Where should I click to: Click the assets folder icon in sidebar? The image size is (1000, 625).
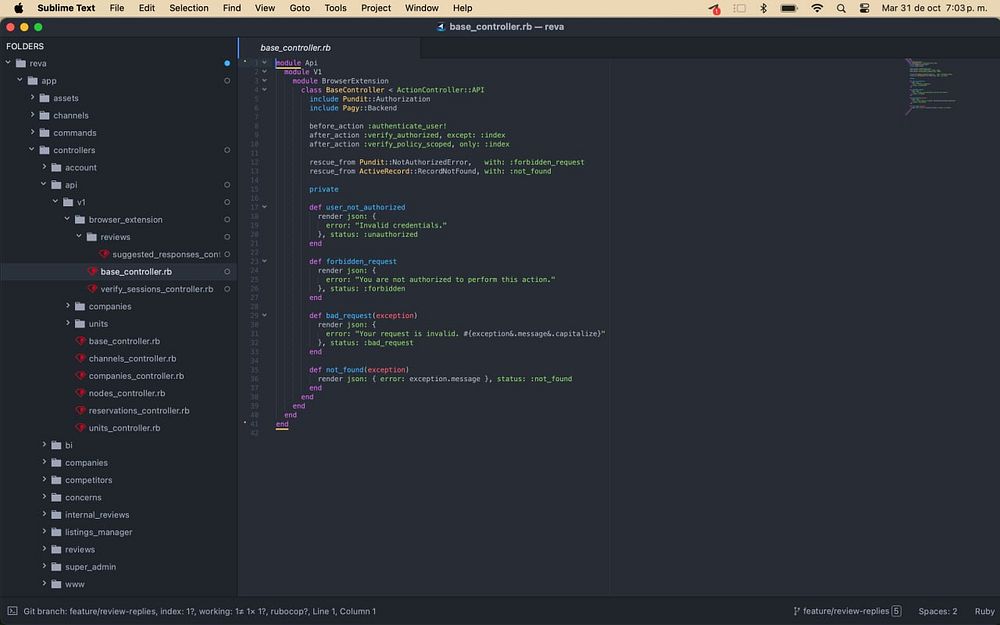pos(44,98)
